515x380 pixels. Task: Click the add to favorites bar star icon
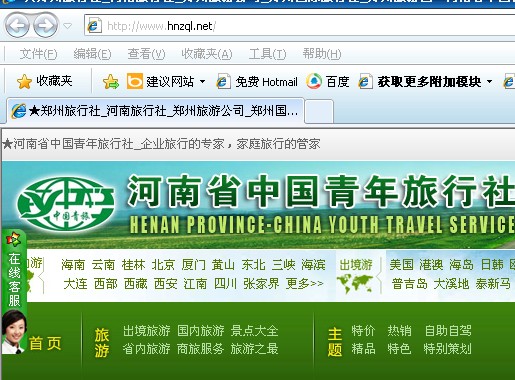pyautogui.click(x=111, y=81)
